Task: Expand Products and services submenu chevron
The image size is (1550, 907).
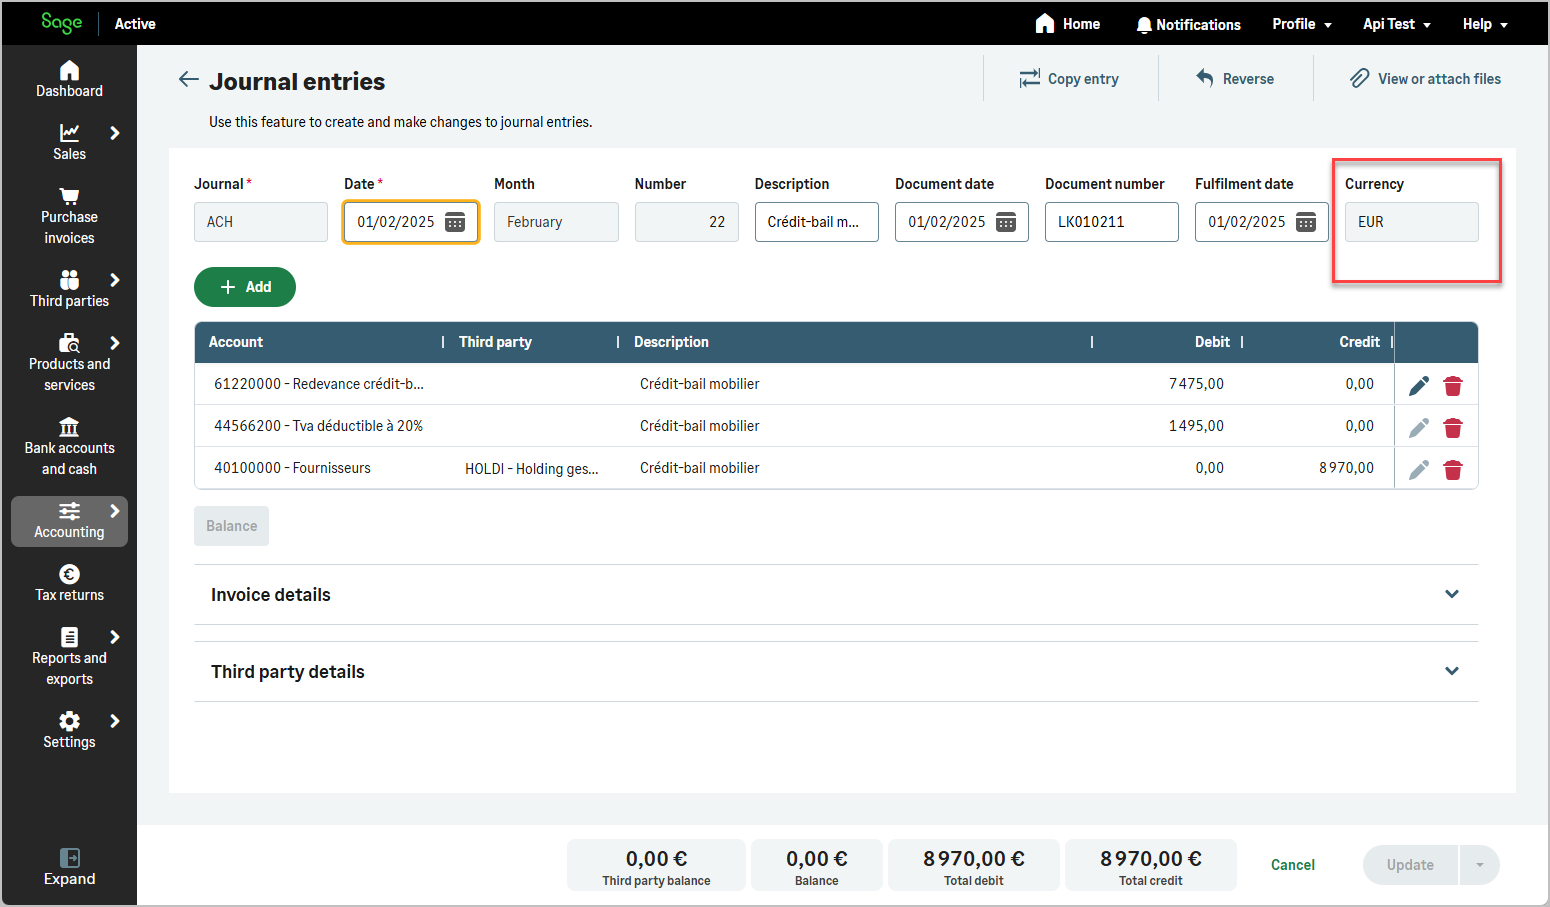Action: 115,343
